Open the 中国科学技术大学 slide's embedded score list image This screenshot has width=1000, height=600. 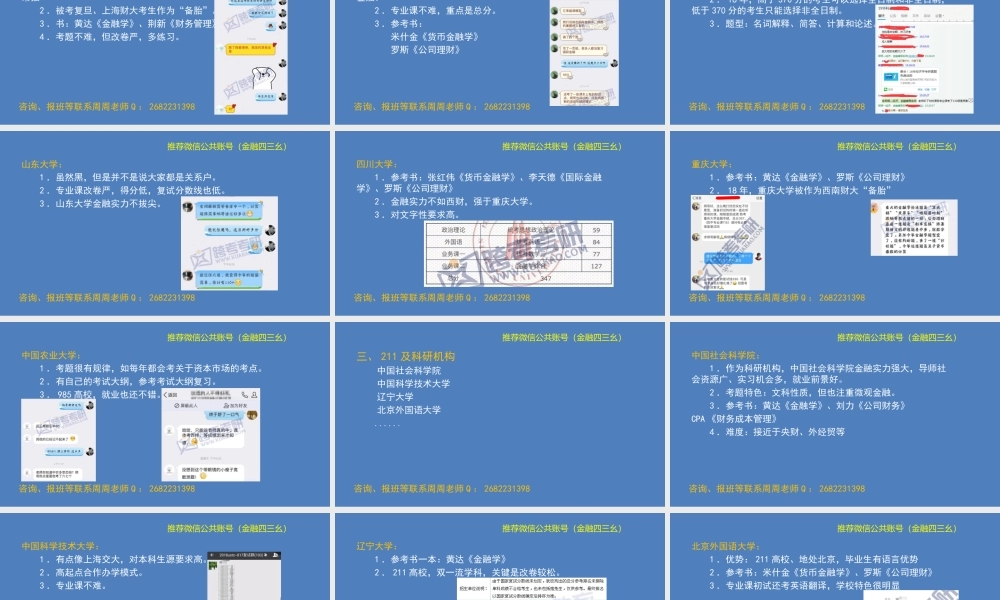point(245,577)
